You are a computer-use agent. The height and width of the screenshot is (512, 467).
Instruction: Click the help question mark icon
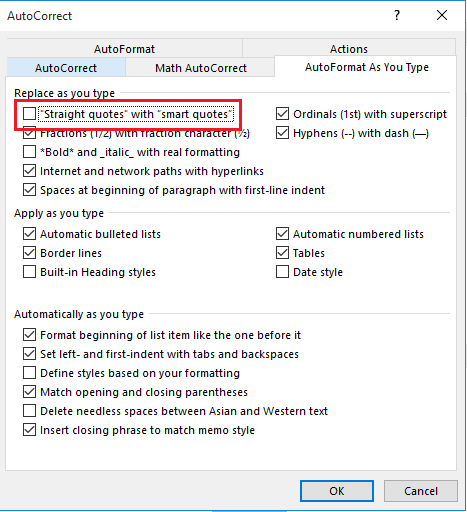(397, 15)
